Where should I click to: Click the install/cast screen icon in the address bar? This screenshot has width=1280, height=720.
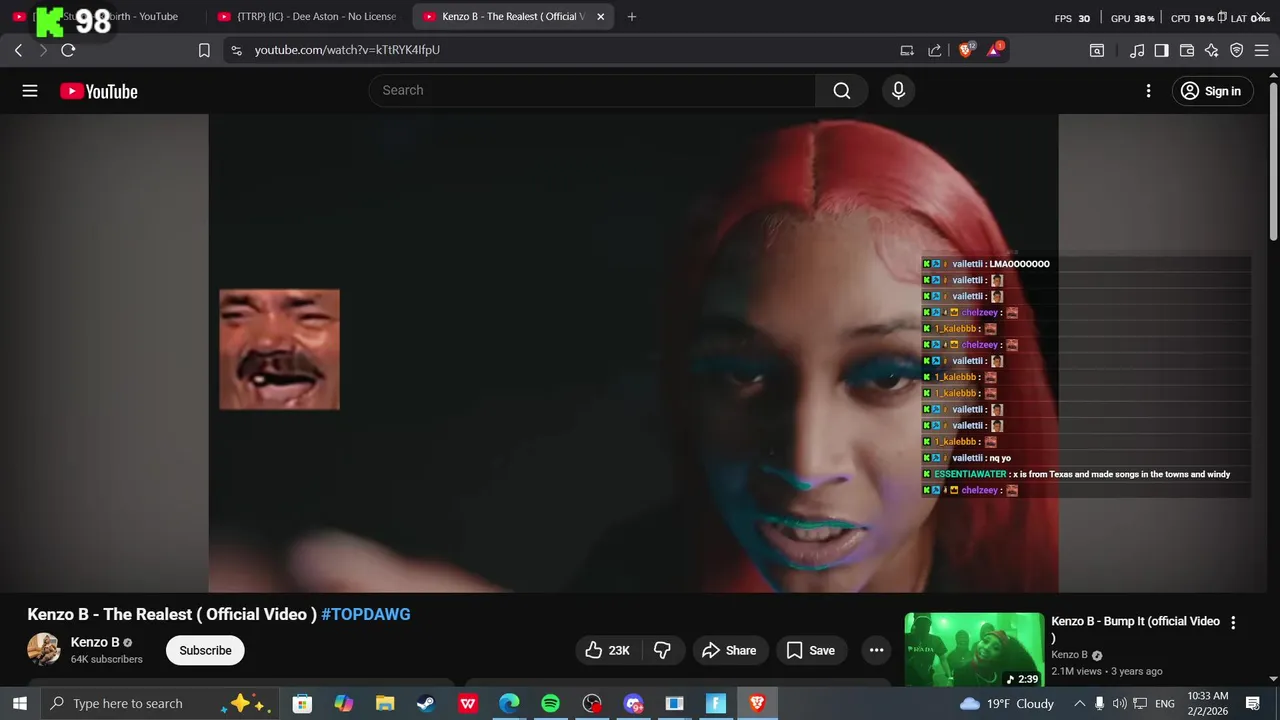click(x=907, y=50)
